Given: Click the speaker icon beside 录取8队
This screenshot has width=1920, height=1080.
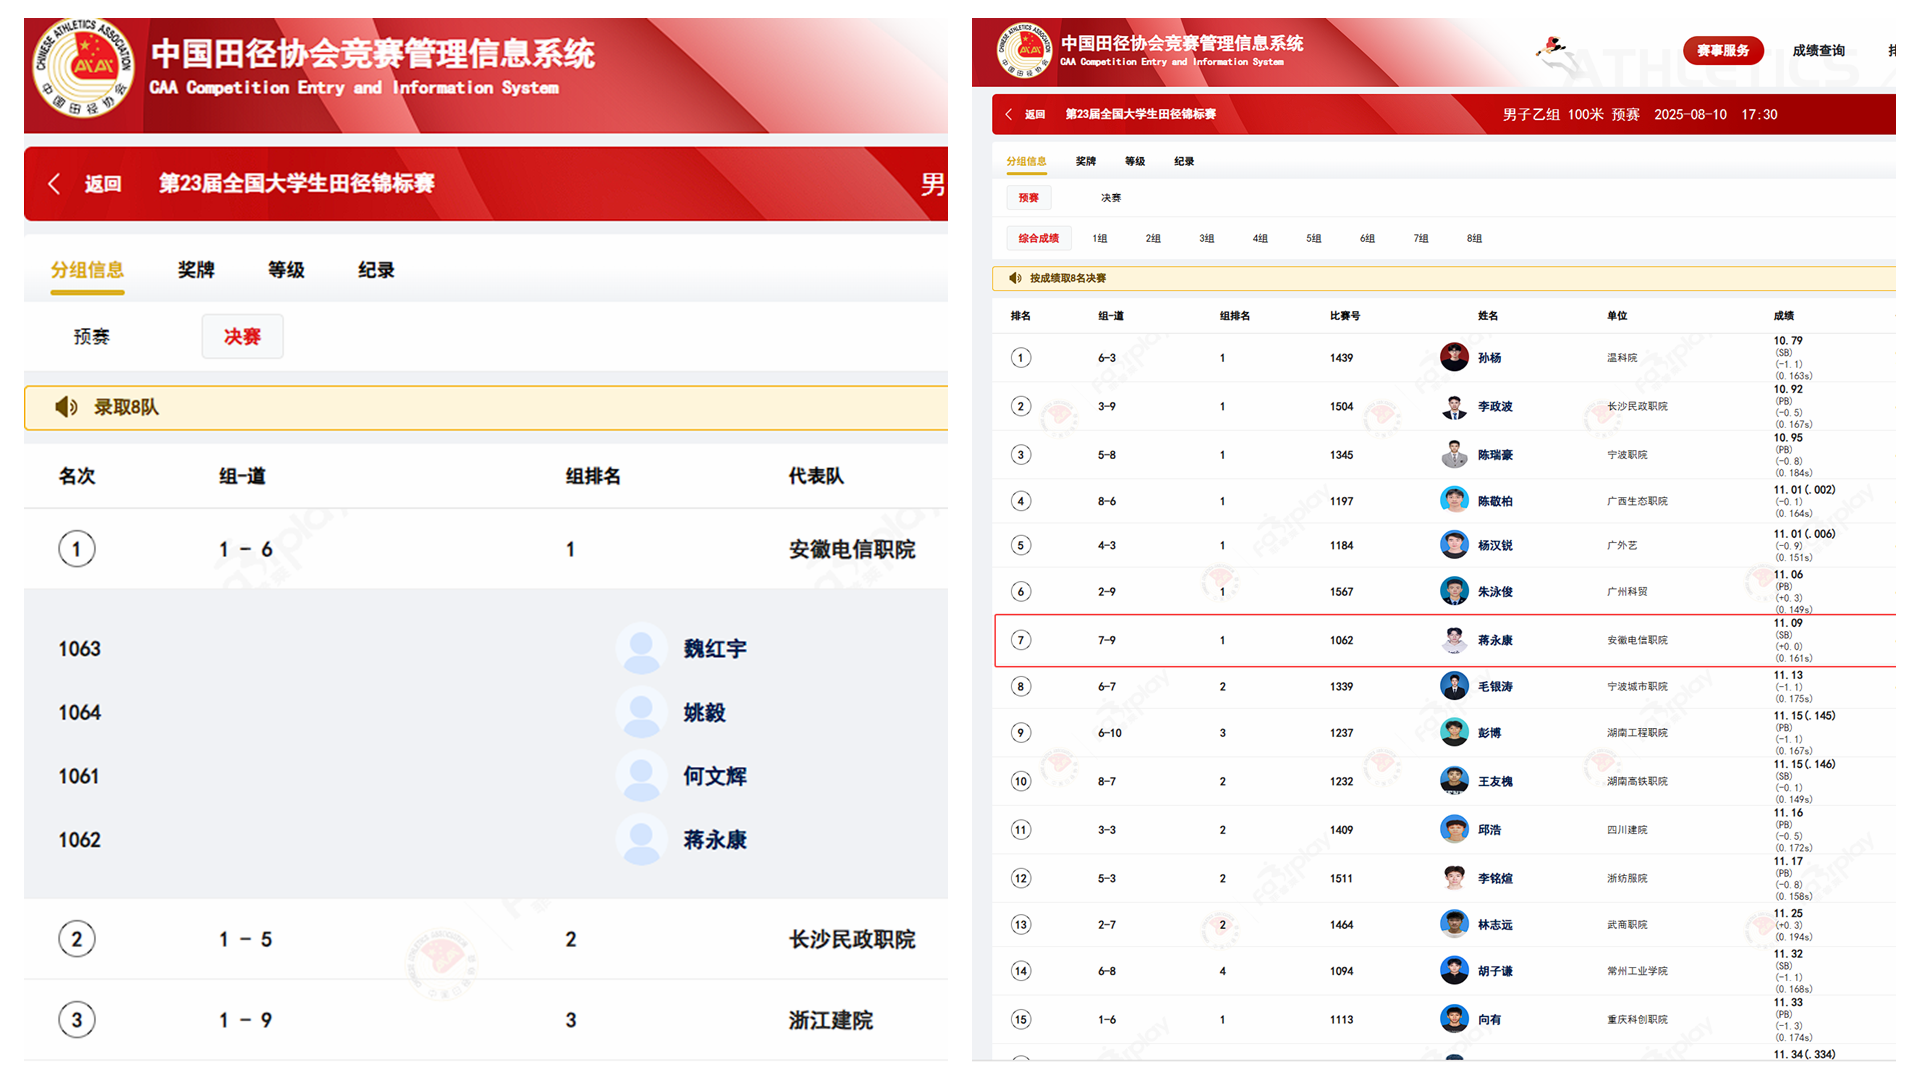Looking at the screenshot, I should pos(66,407).
